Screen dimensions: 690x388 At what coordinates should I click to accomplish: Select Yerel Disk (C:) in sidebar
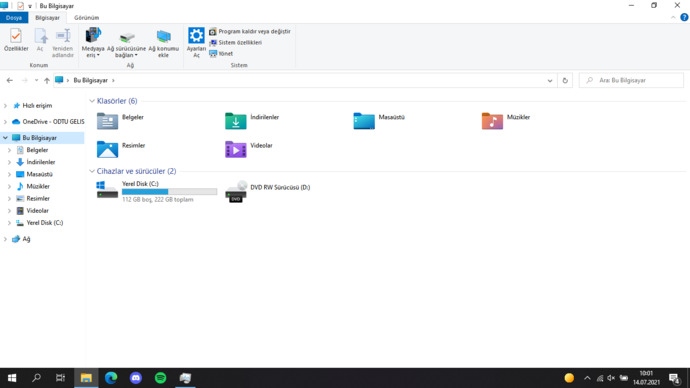(44, 223)
